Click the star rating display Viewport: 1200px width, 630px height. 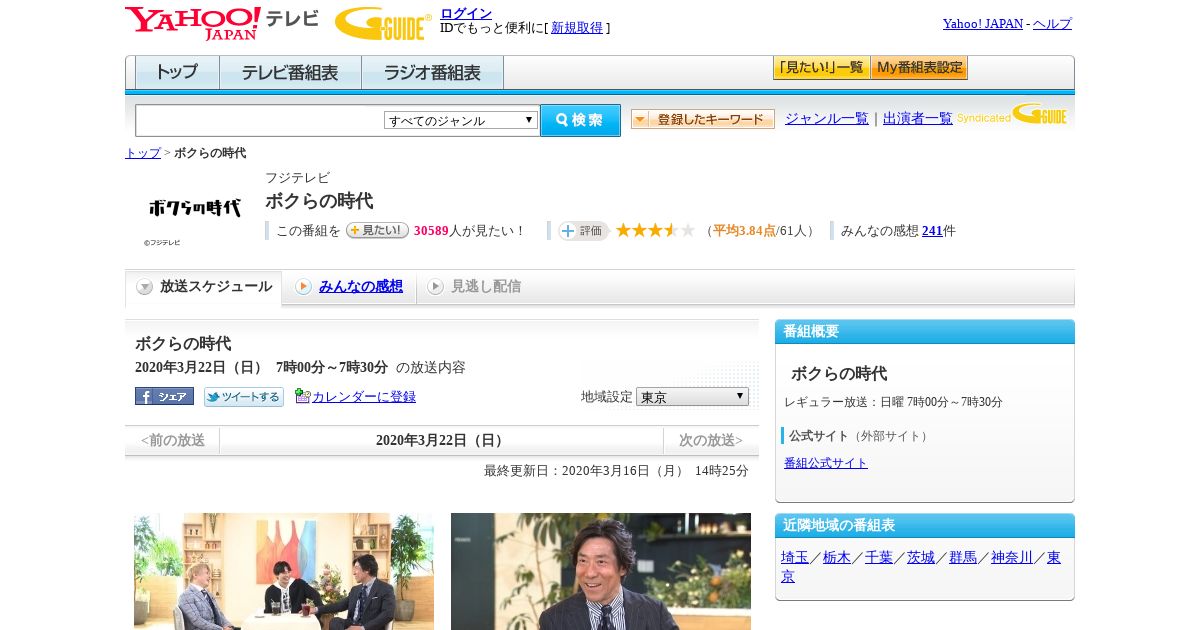pos(655,231)
